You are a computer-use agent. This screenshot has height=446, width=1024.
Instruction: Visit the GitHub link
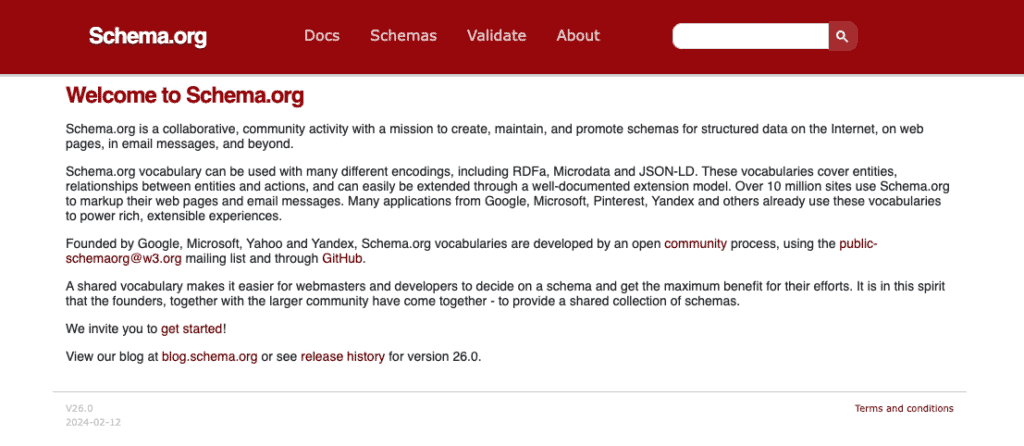coord(342,259)
